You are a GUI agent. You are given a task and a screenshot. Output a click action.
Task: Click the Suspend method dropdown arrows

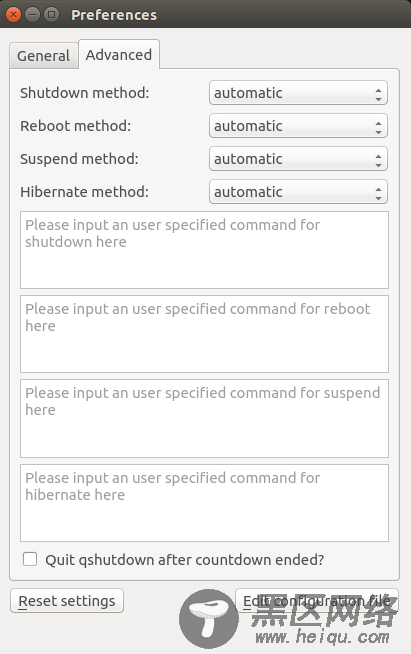(378, 160)
